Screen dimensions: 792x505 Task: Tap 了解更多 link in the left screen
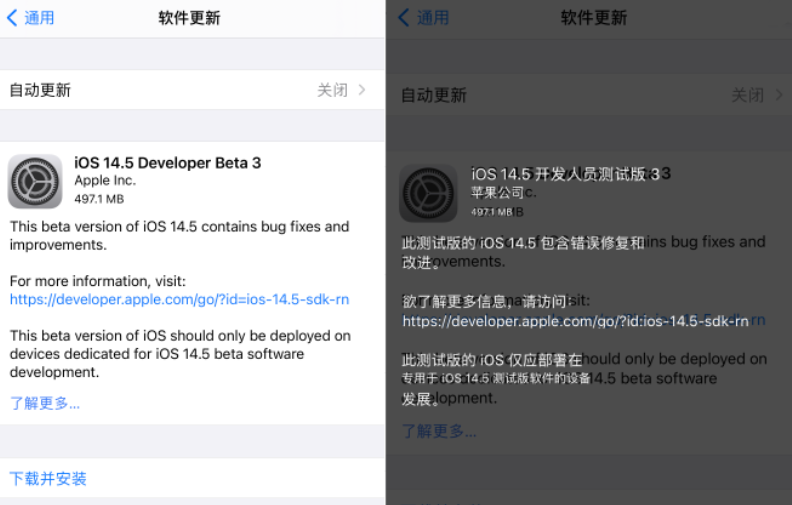45,403
